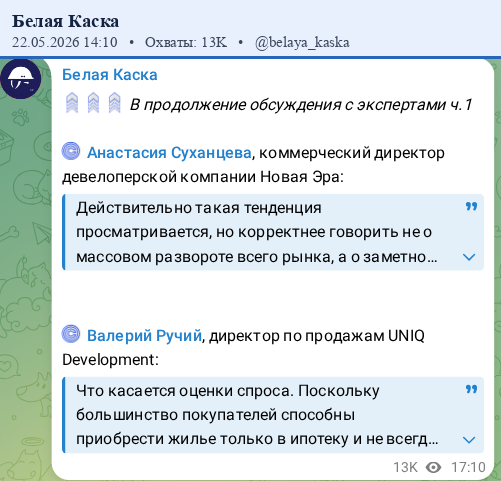Click the quote mark icon in Ручий quote
501x481 pixels.
[471, 389]
